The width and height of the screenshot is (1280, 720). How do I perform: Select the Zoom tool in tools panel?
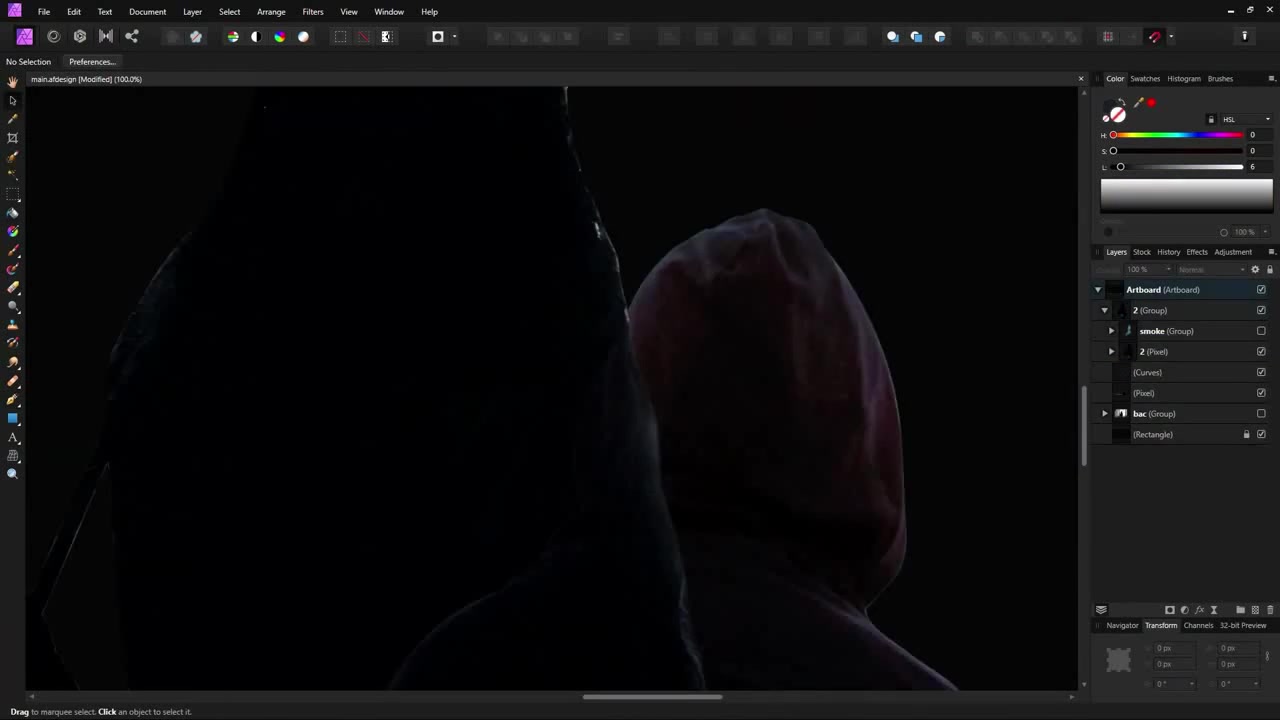13,474
